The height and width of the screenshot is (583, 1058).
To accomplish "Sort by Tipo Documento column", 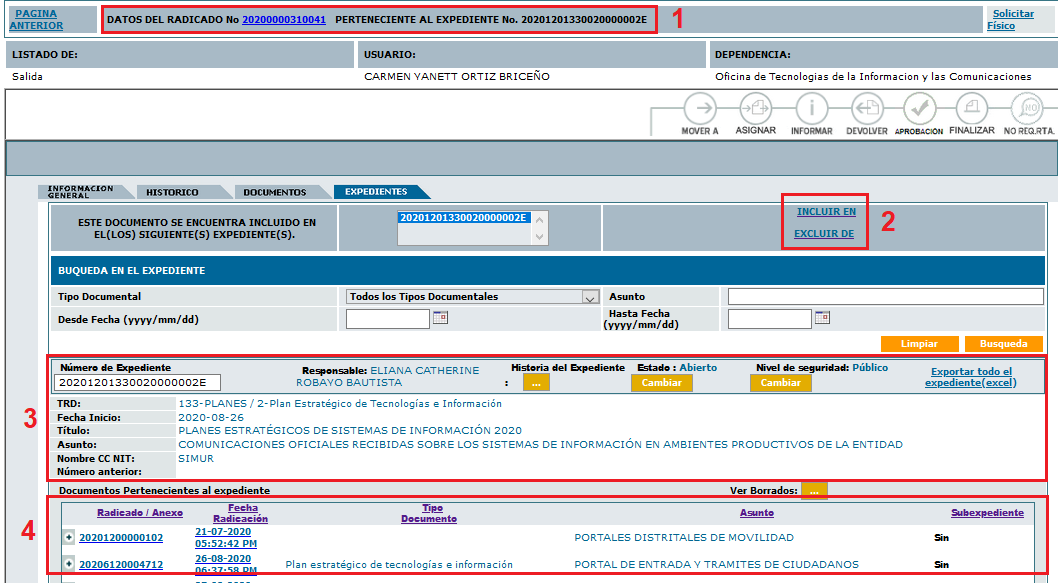I will pyautogui.click(x=429, y=513).
